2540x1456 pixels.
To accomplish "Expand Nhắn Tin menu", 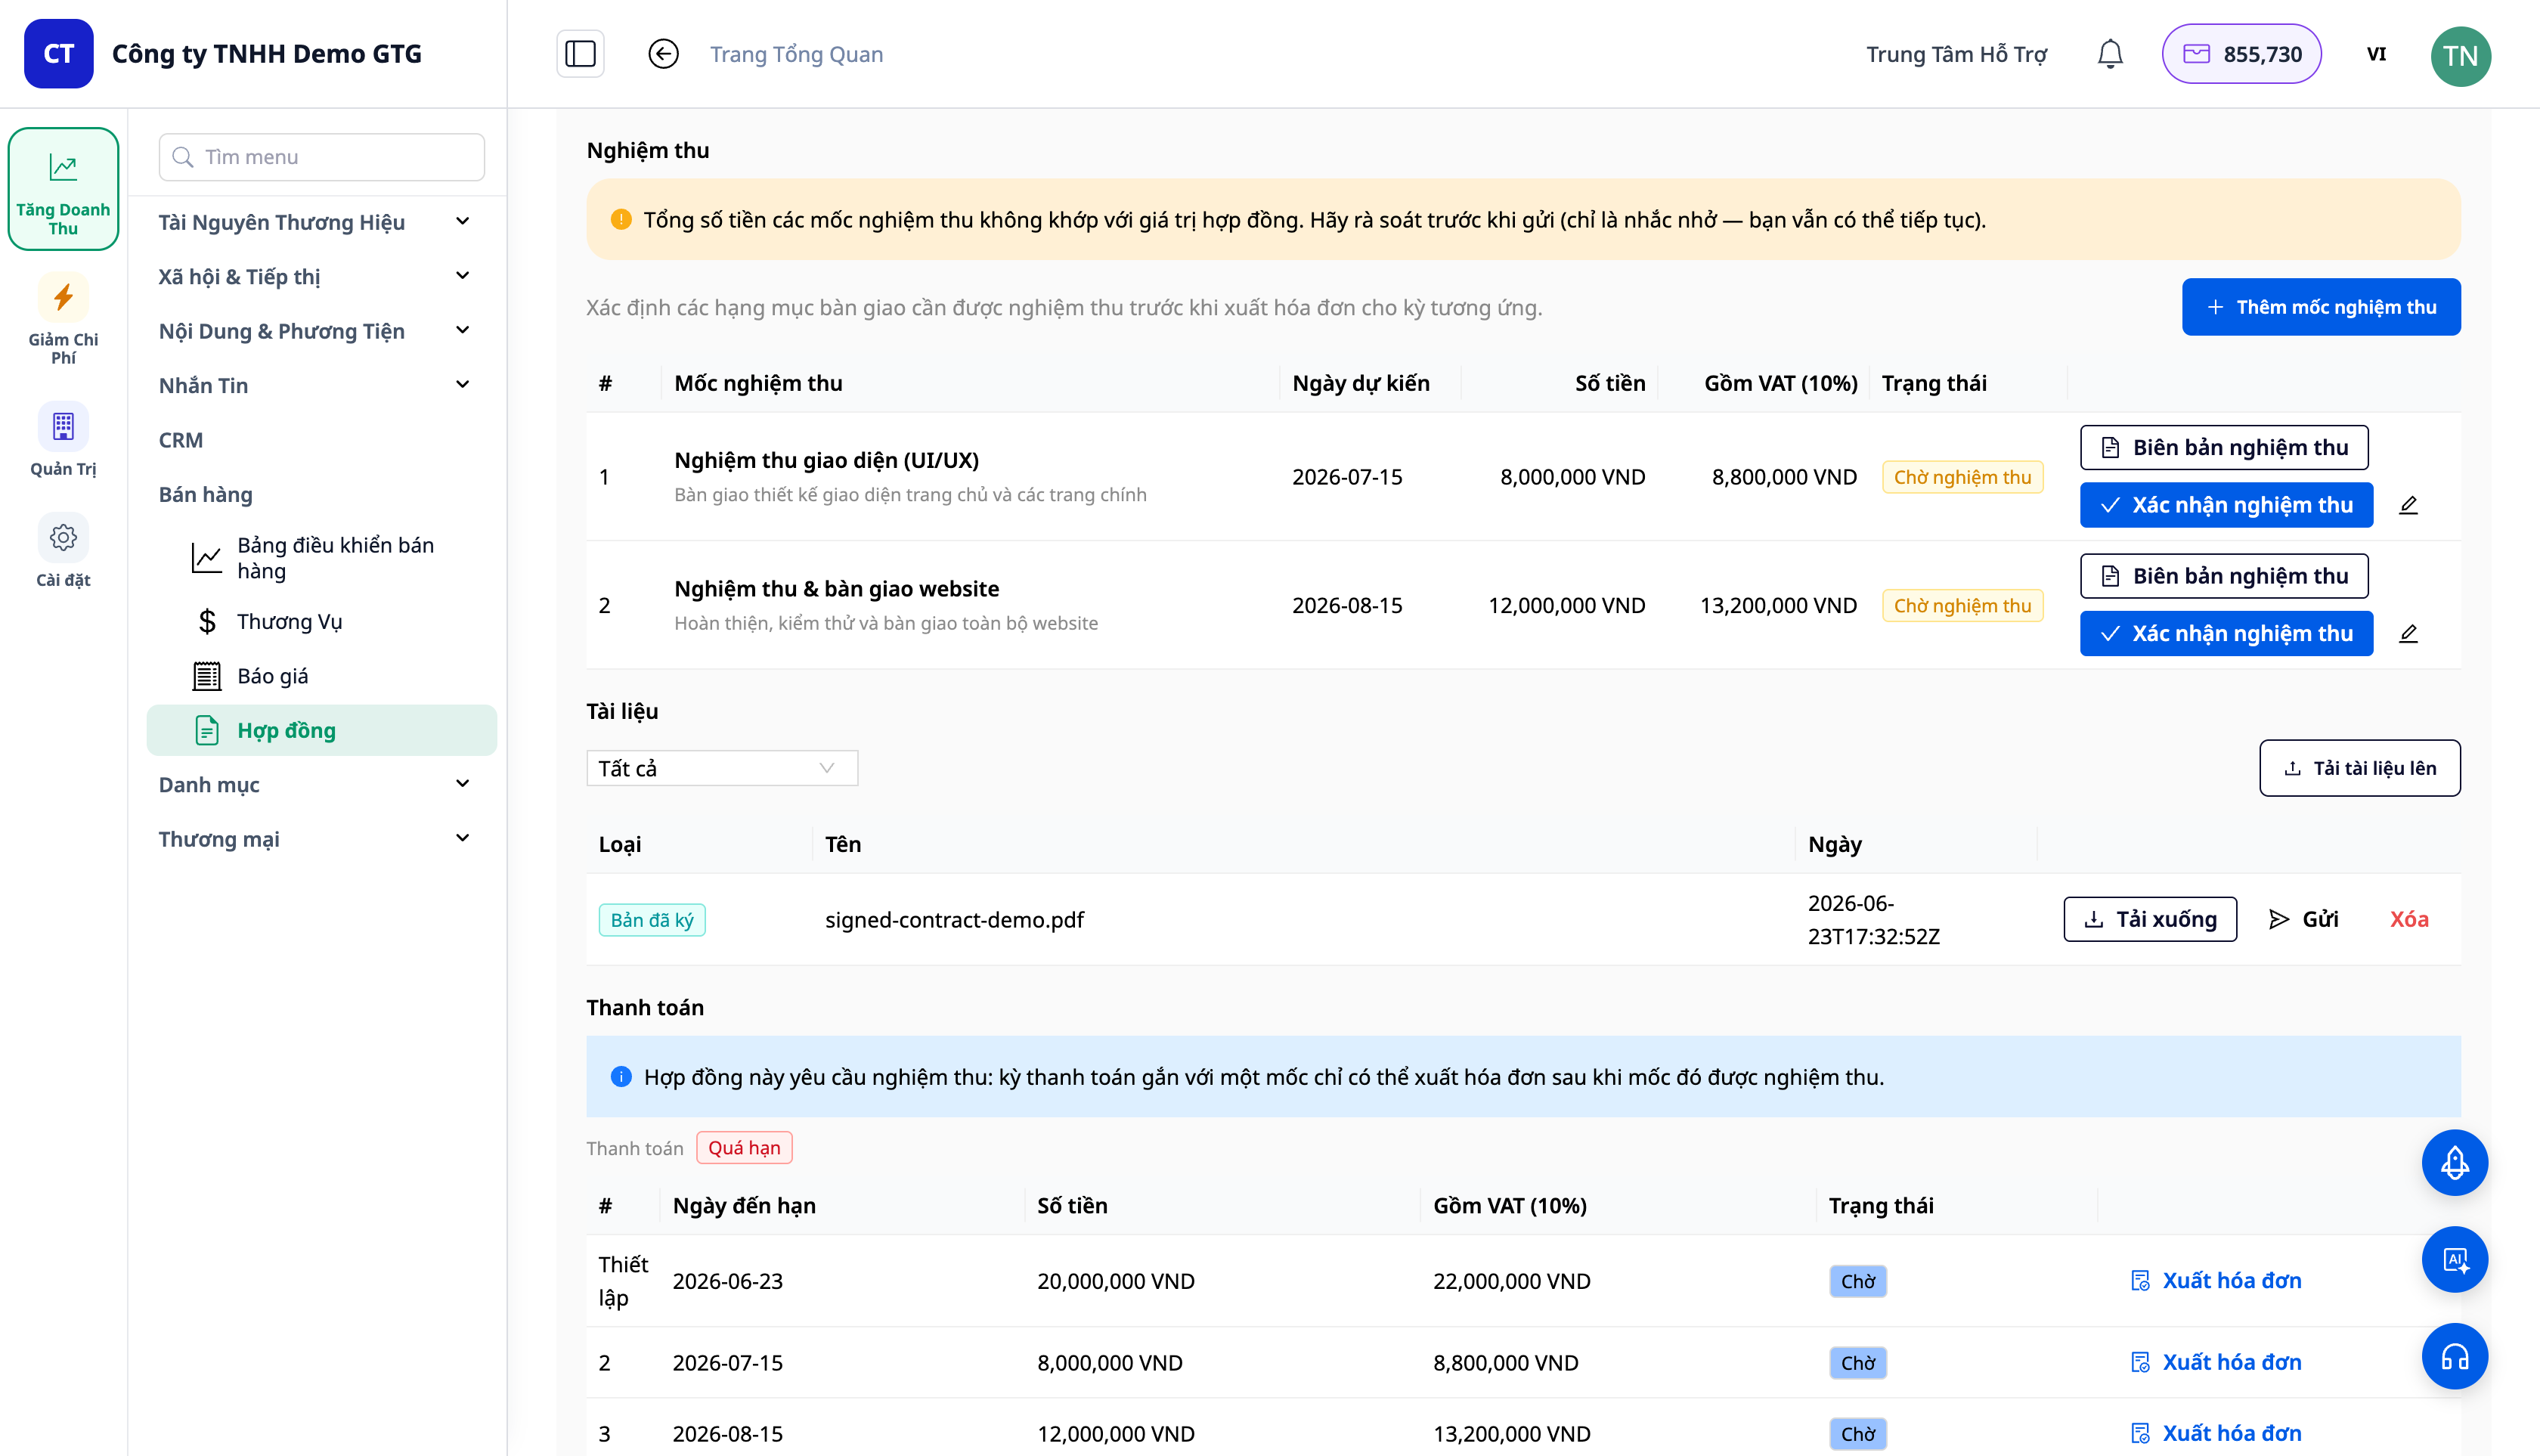I will point(315,385).
